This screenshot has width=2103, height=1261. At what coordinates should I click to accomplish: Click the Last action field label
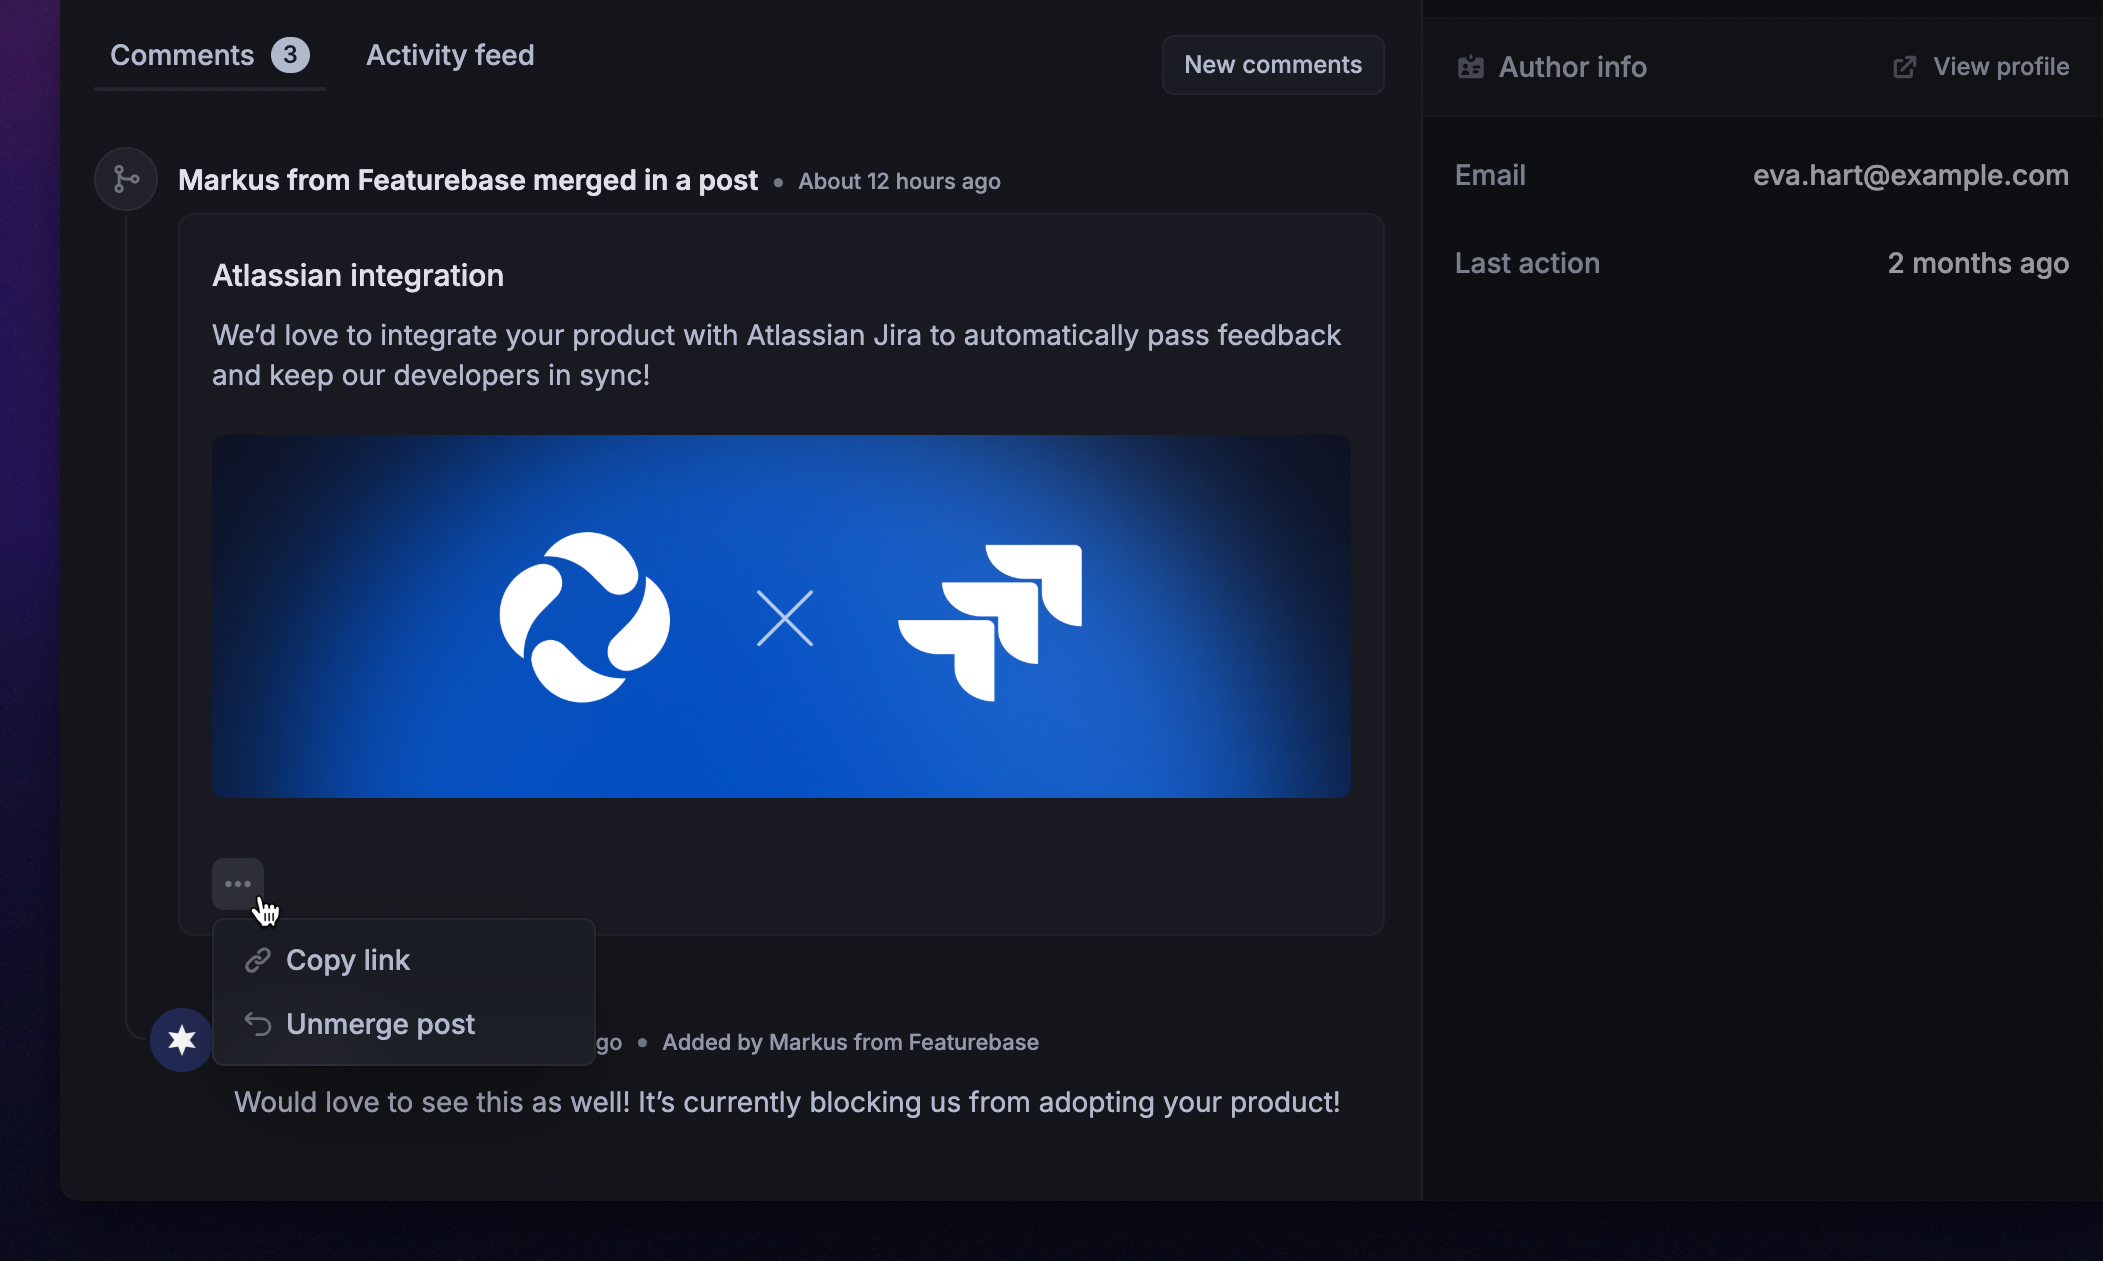(1527, 263)
